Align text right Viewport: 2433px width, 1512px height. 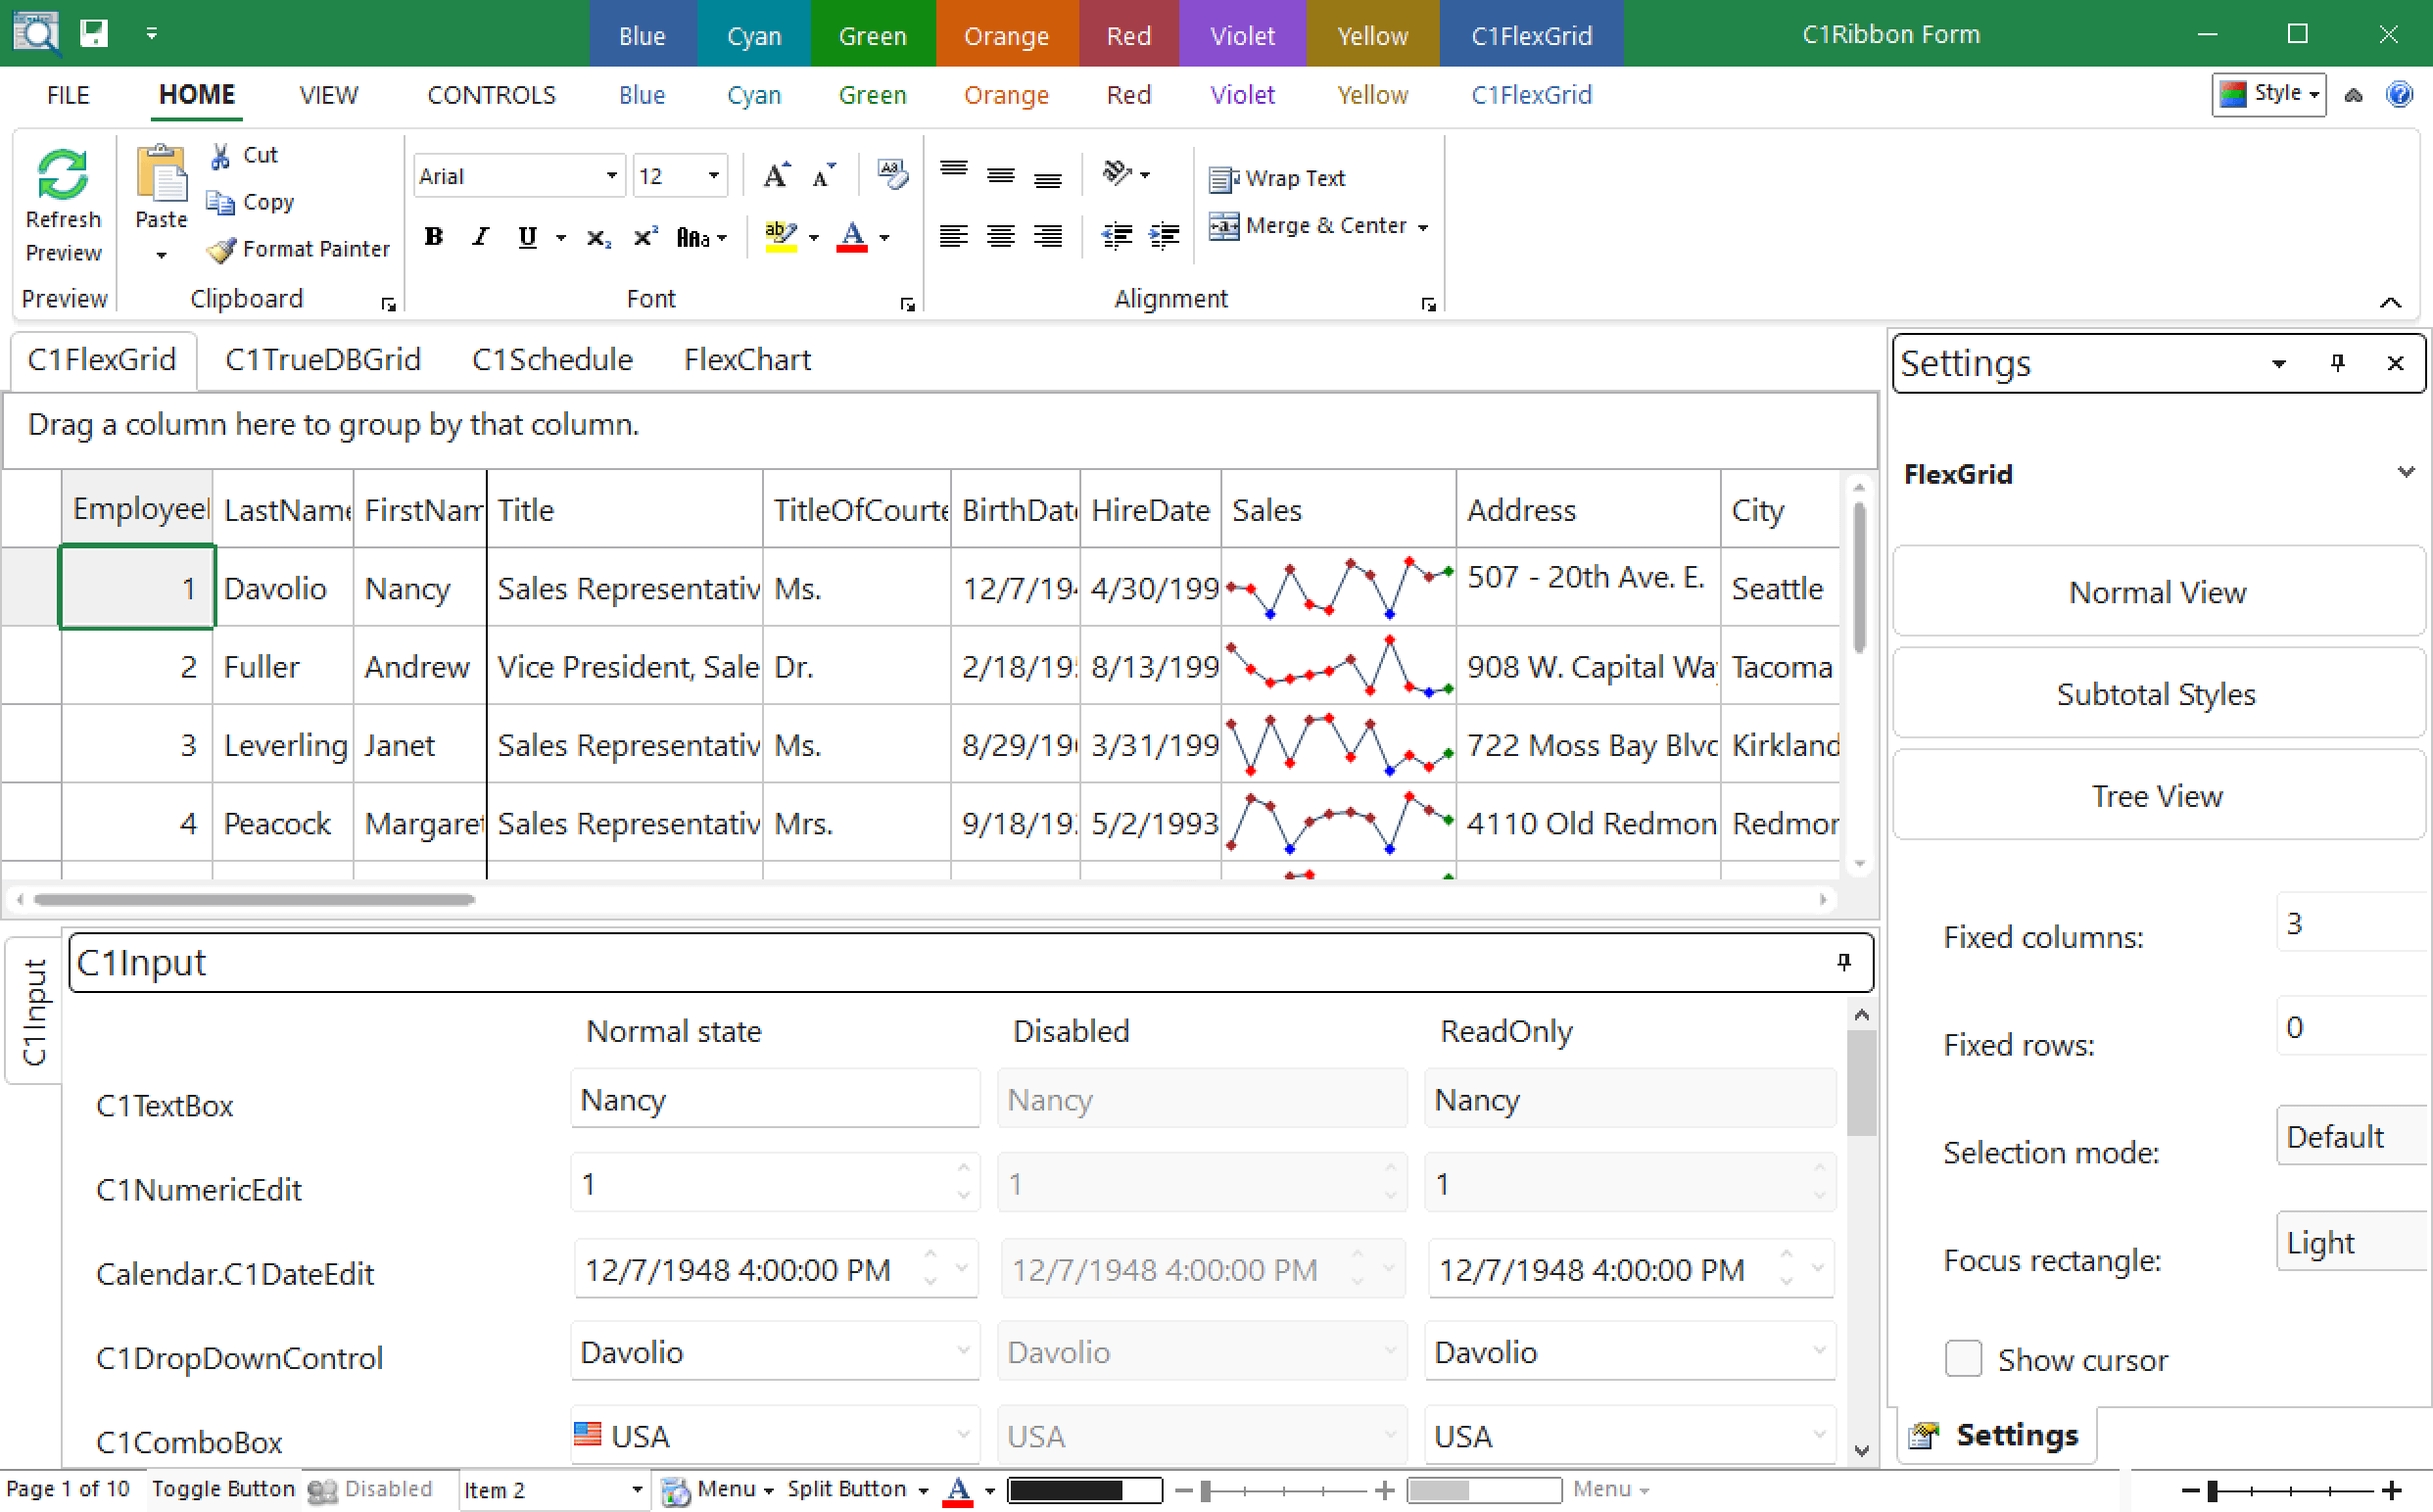point(1047,236)
